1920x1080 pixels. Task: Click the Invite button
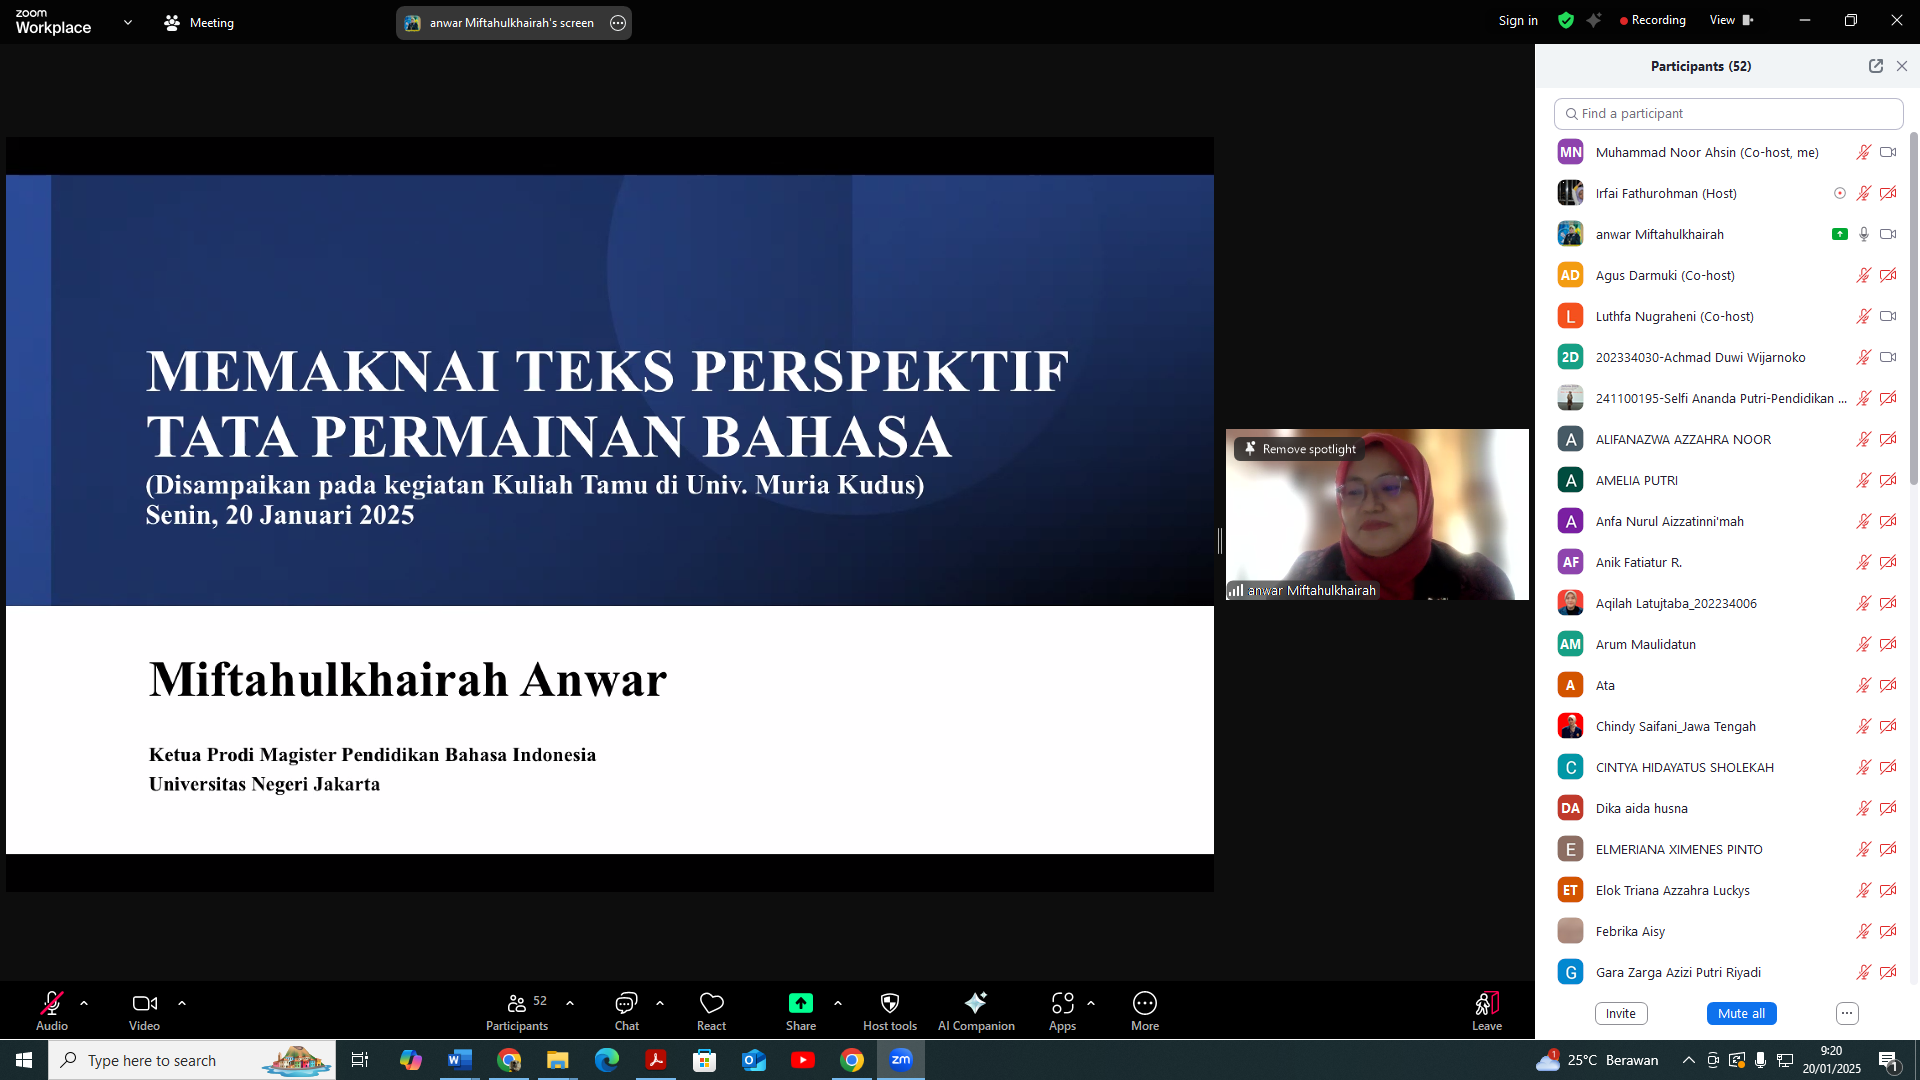point(1621,1013)
